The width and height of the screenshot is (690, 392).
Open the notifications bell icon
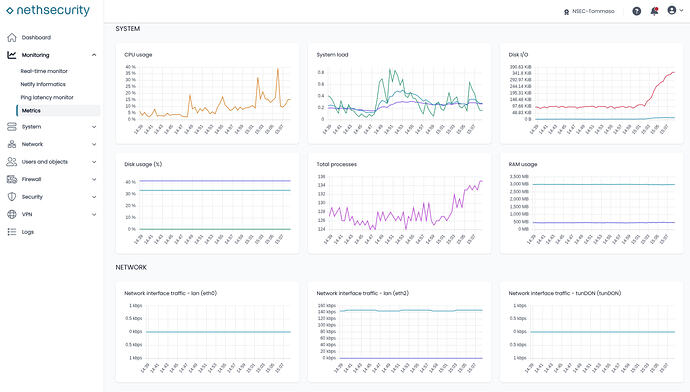(x=654, y=11)
